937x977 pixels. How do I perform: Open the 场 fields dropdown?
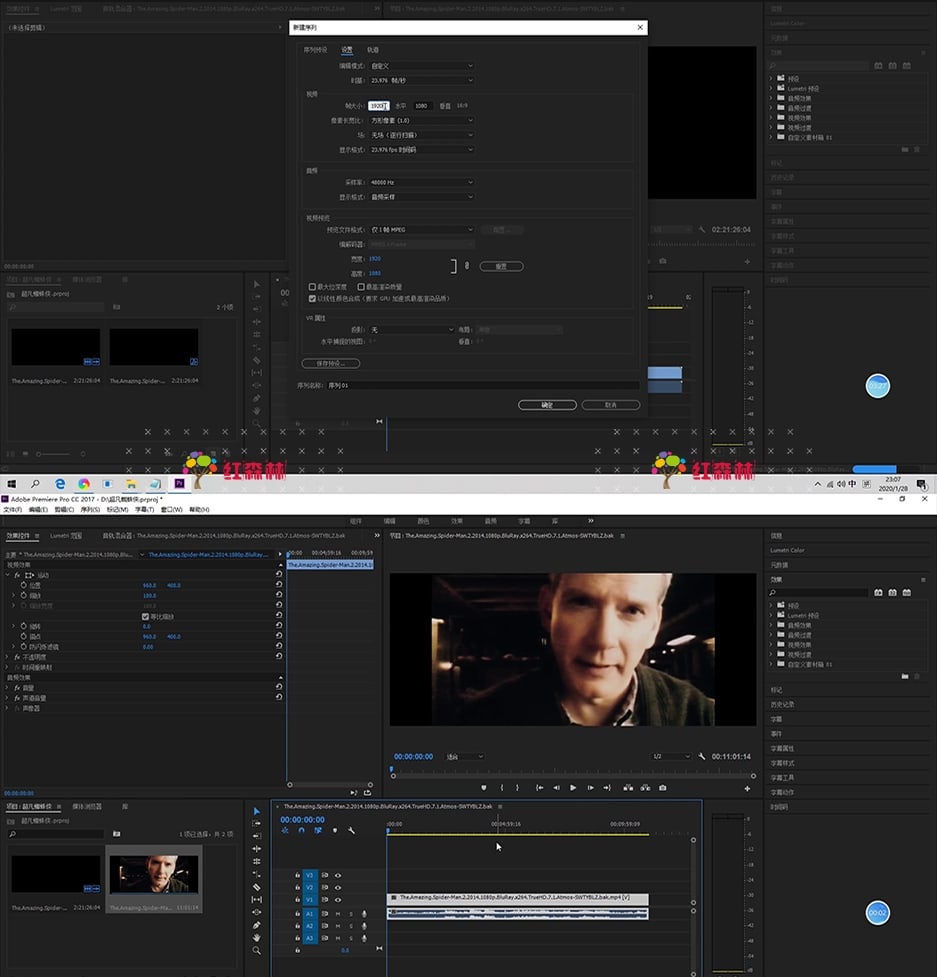tap(421, 135)
